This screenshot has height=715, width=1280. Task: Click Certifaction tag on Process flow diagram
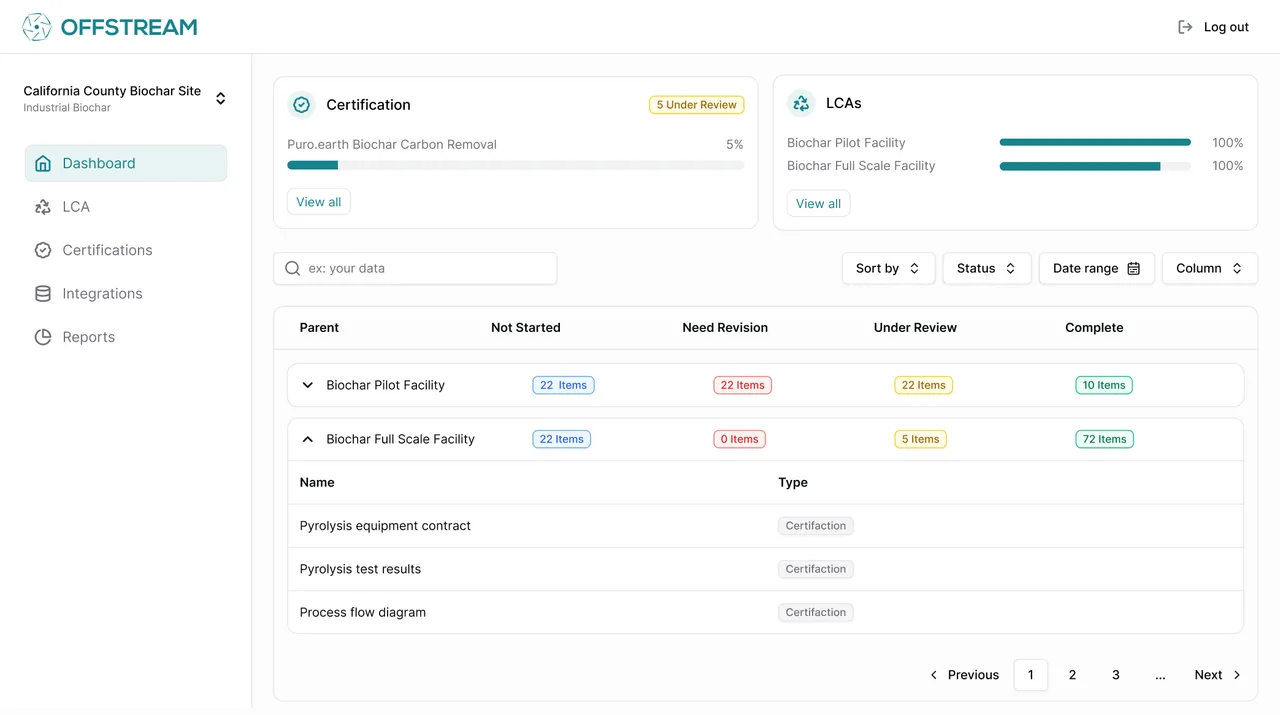click(x=815, y=612)
